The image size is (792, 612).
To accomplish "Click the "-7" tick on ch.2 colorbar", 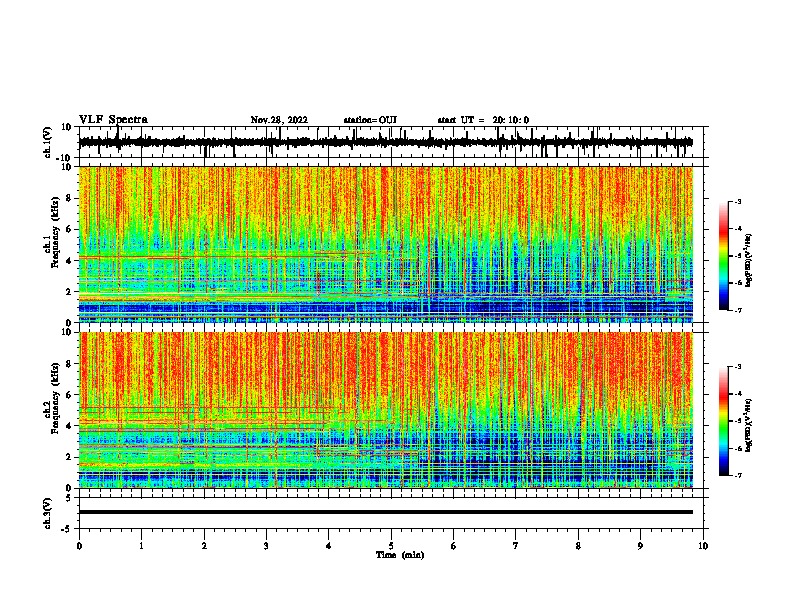I will click(x=737, y=475).
